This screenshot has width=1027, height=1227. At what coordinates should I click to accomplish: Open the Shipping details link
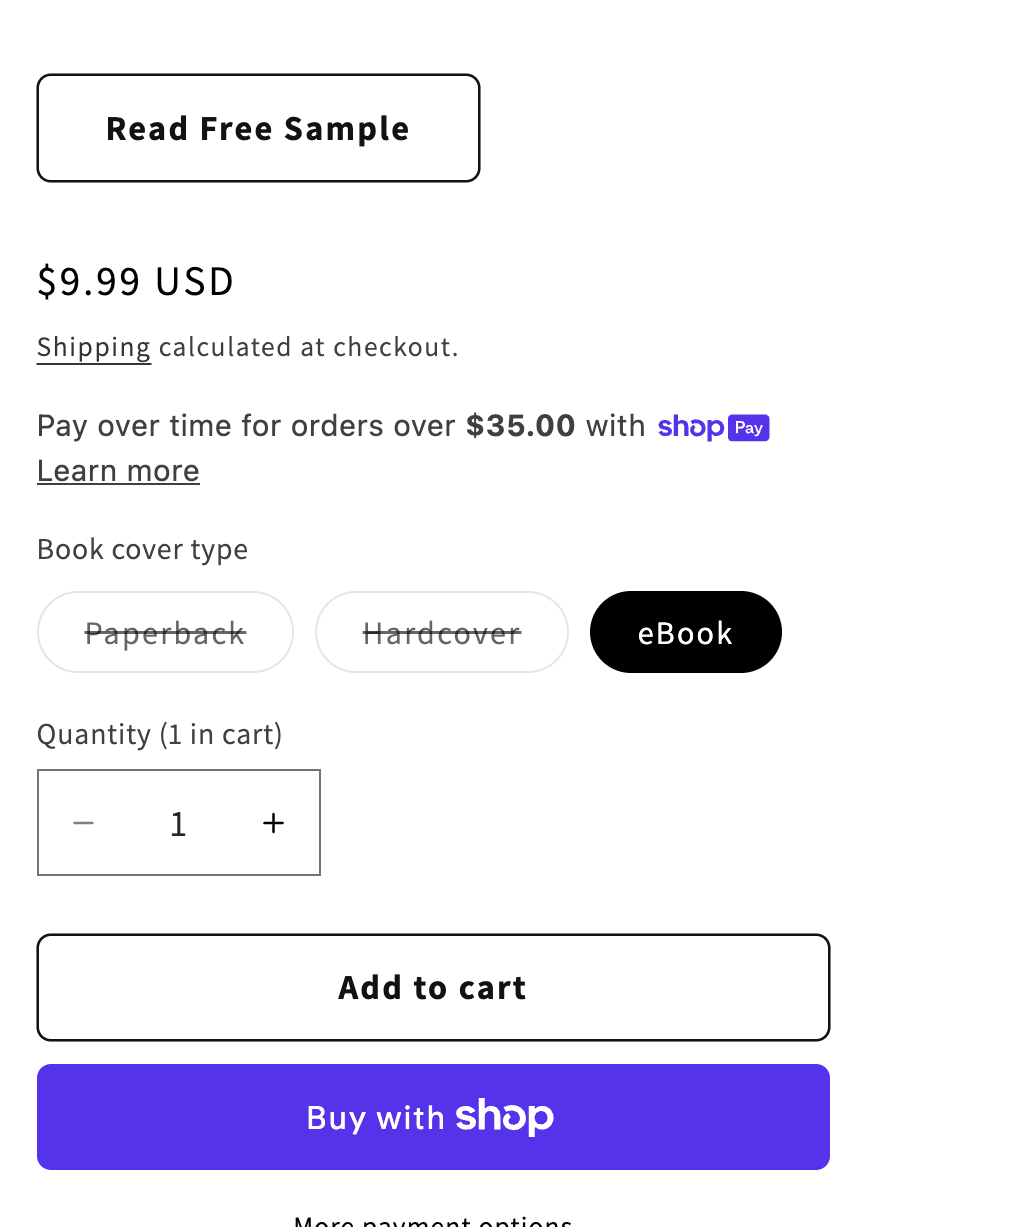click(93, 347)
